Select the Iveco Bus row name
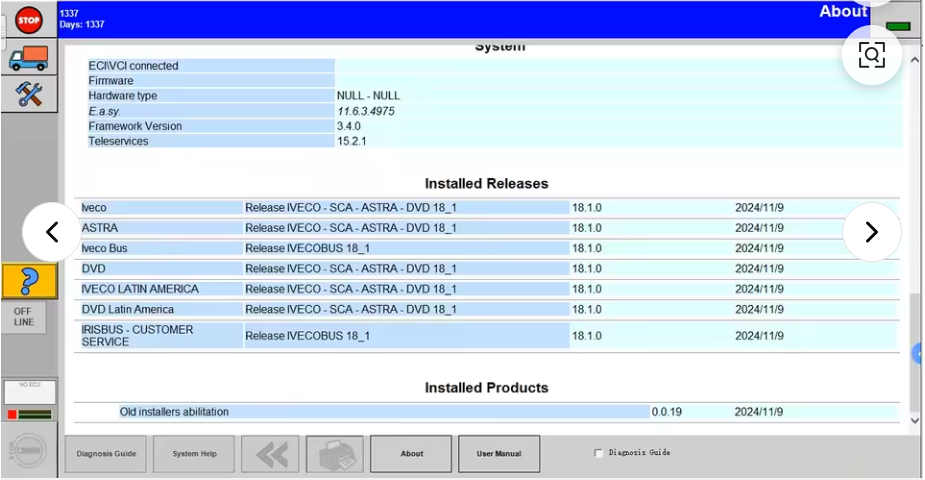The height and width of the screenshot is (480, 925). point(104,248)
